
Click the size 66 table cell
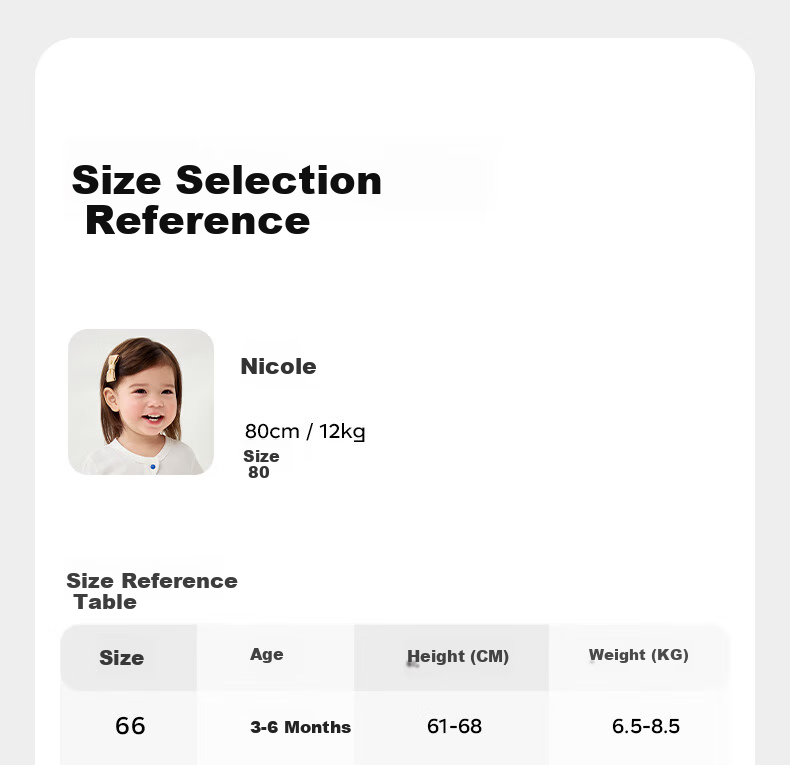click(x=130, y=726)
